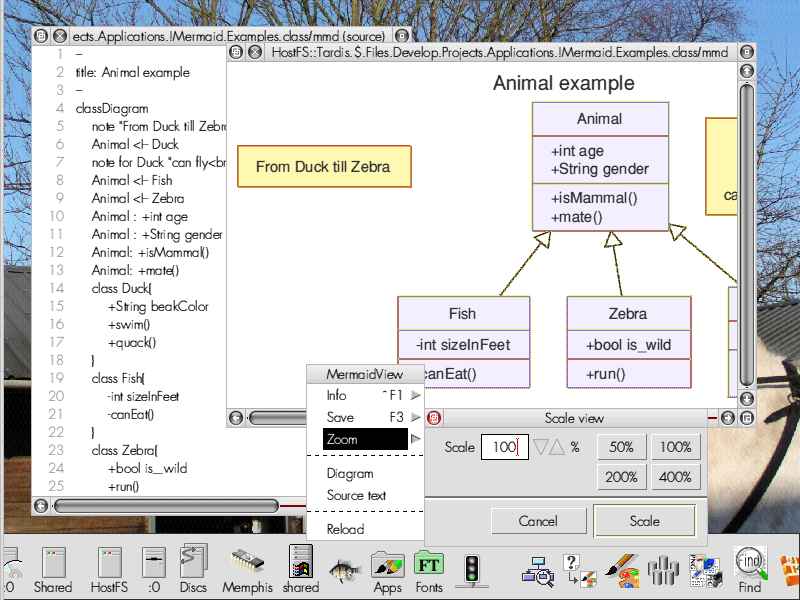Screen dimensions: 800x600
Task: Apply with the Scale button
Action: (644, 521)
